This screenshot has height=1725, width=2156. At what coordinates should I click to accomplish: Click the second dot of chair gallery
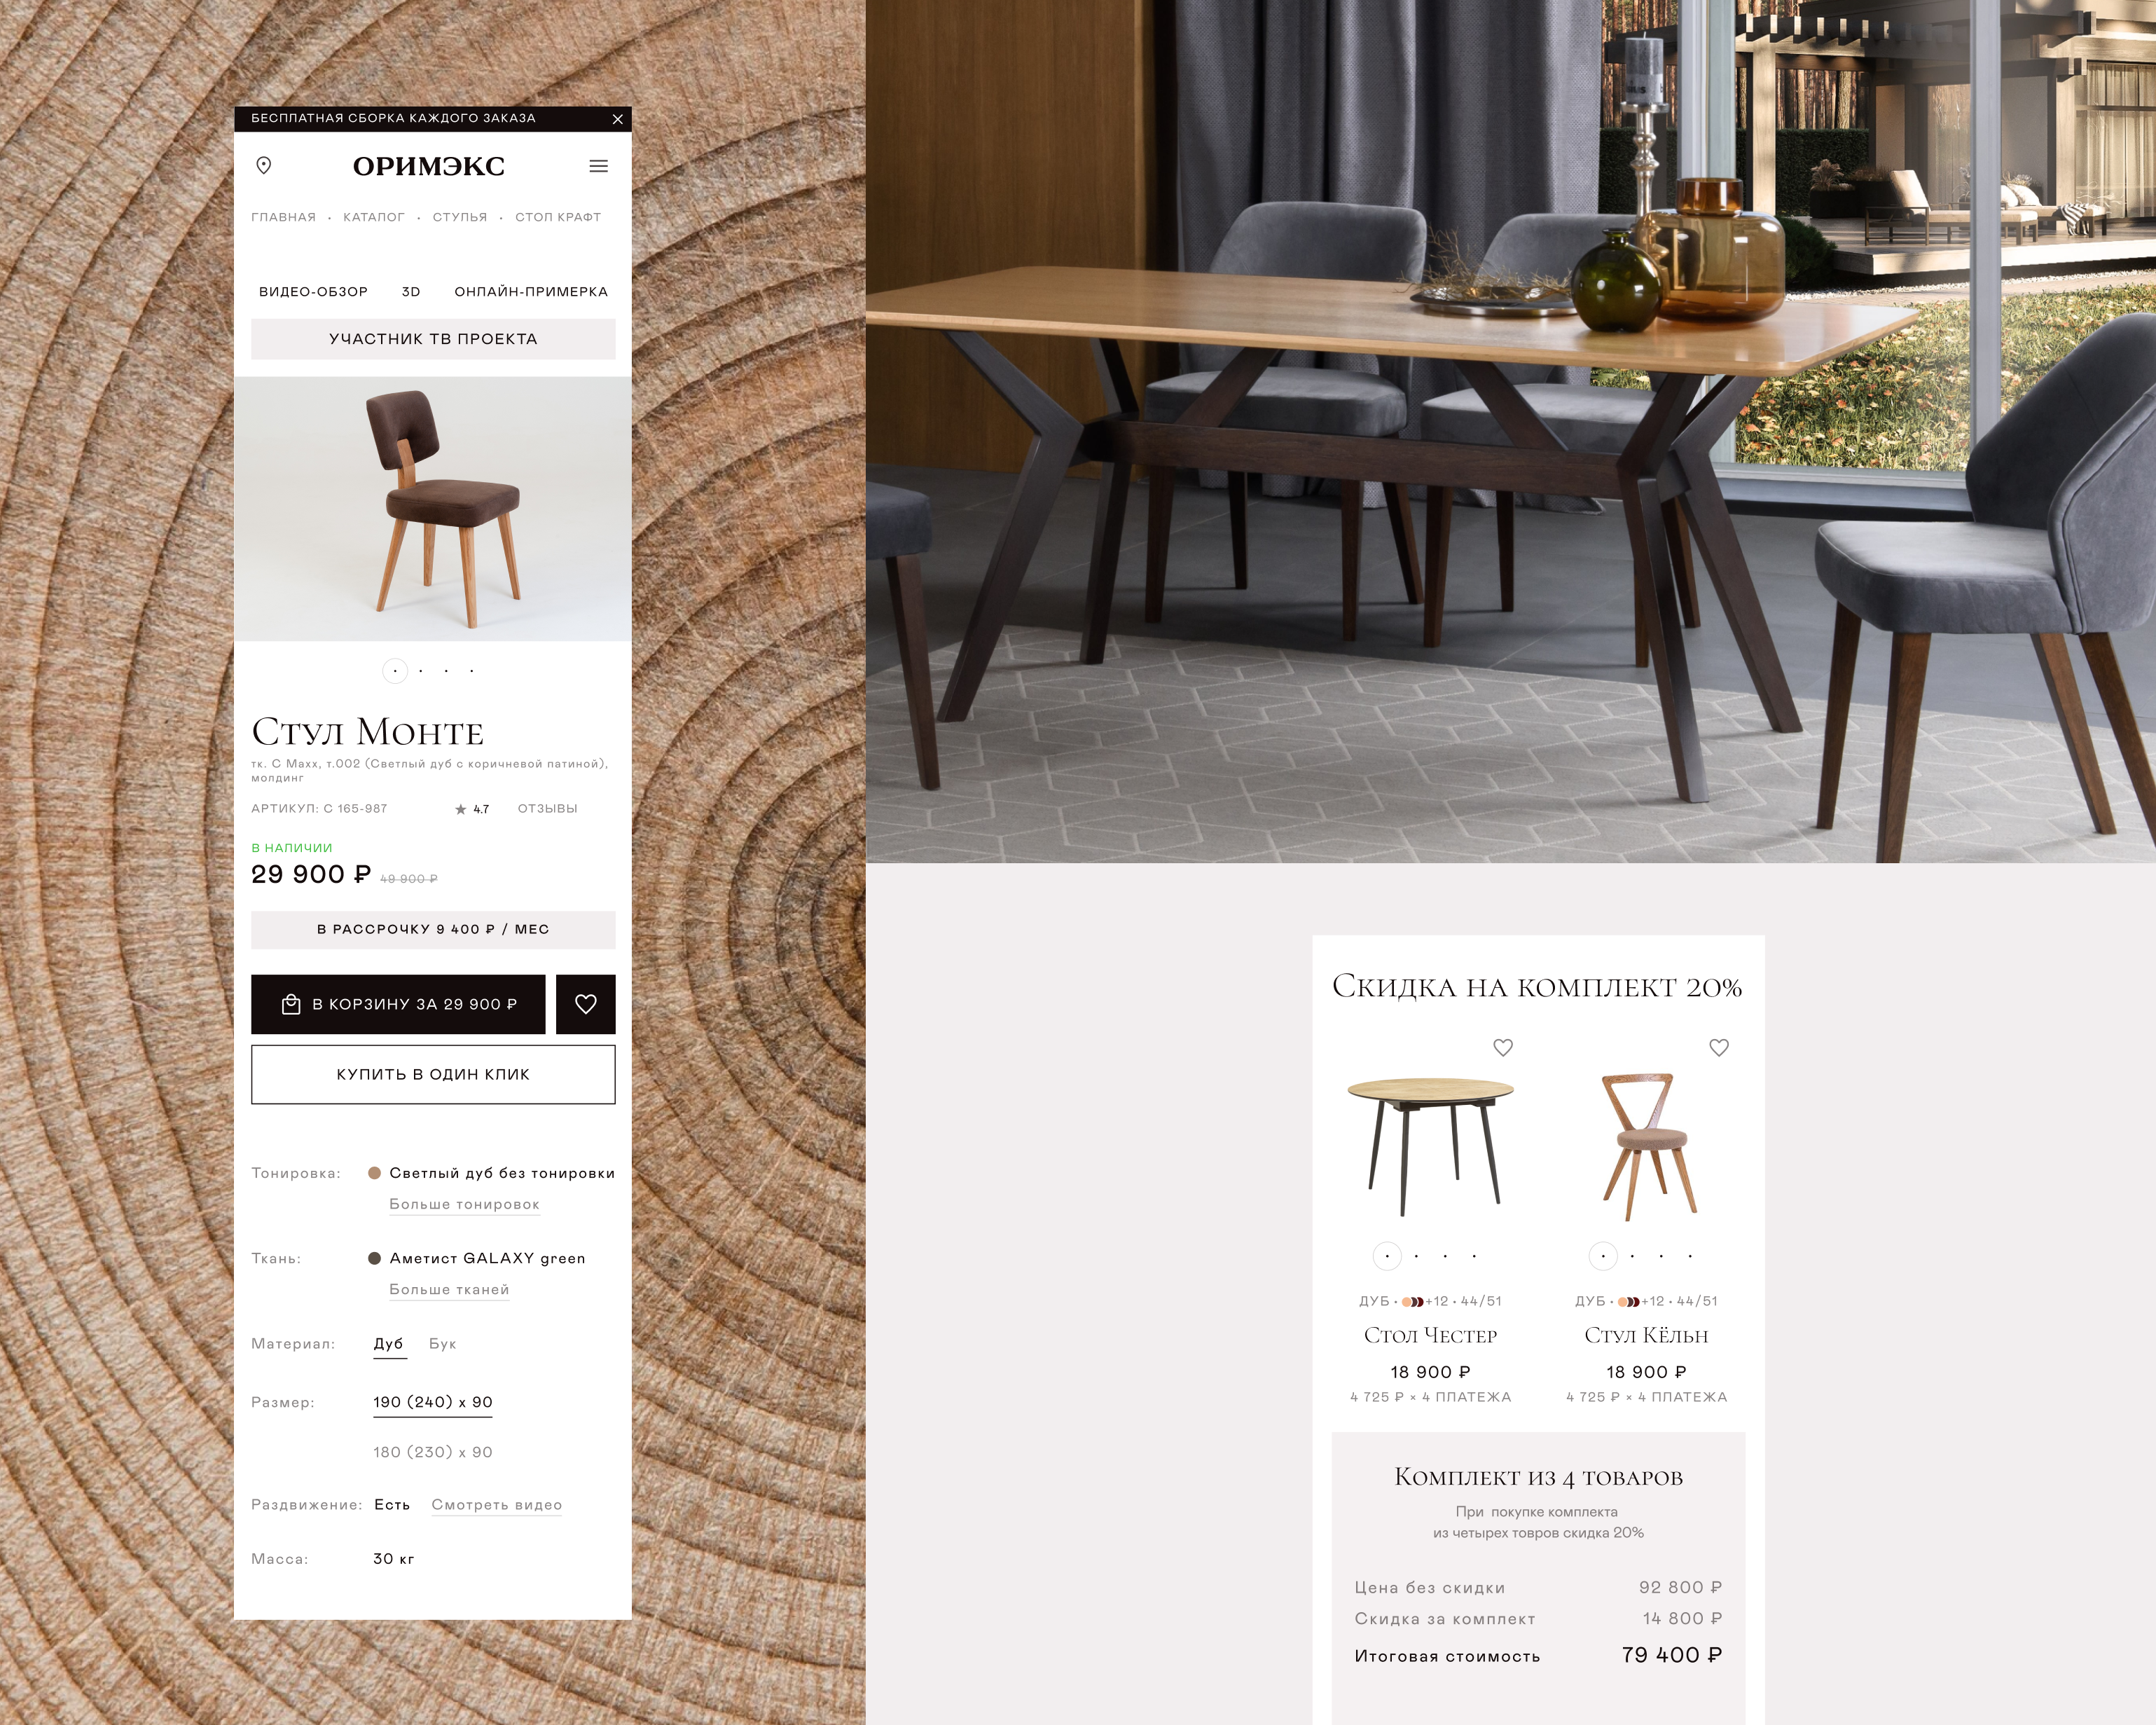tap(421, 671)
